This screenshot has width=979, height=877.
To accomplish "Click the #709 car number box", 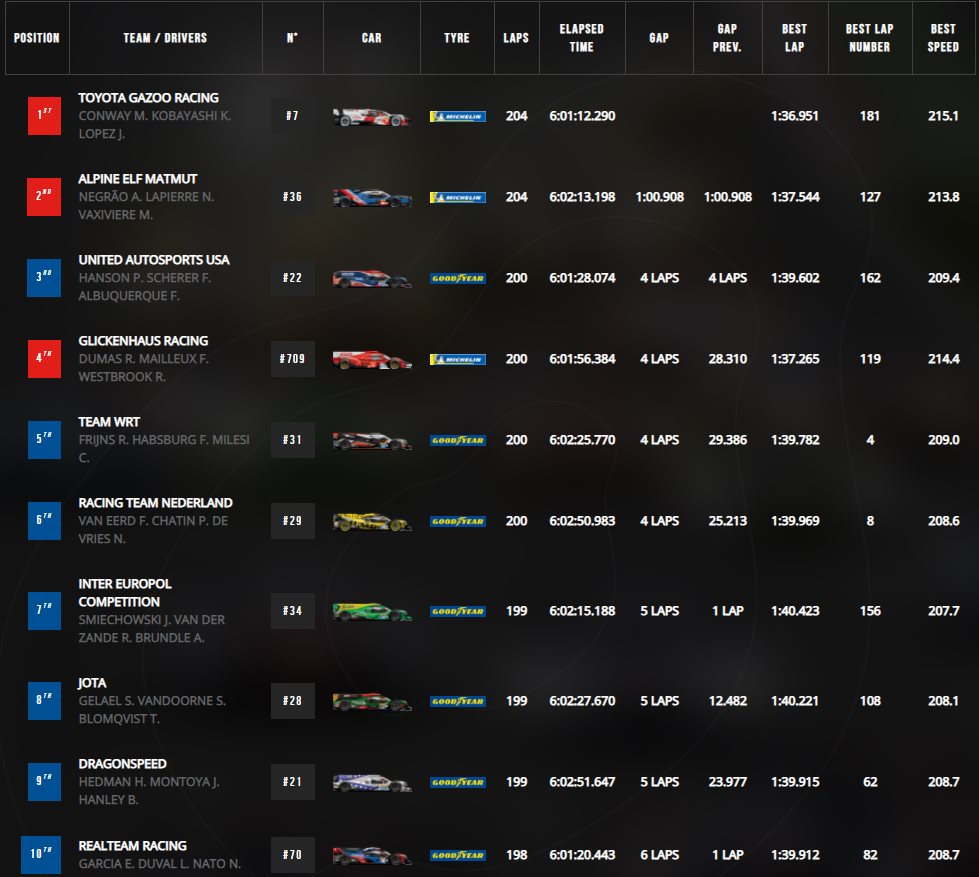I will tap(293, 359).
